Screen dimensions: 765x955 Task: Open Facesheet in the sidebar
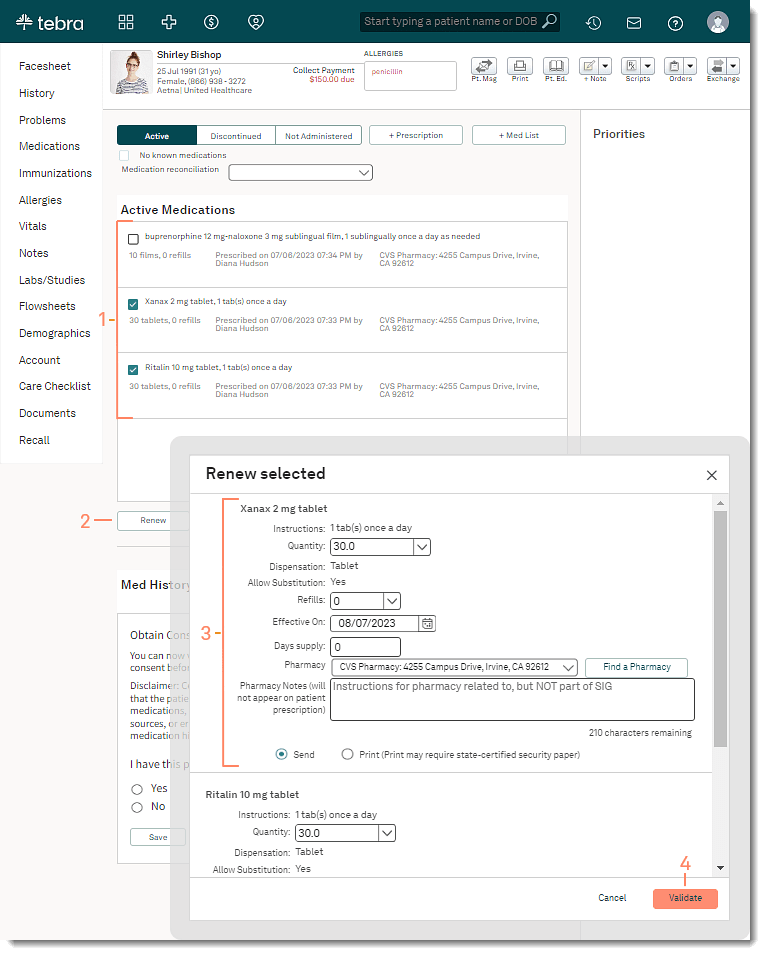coord(44,66)
